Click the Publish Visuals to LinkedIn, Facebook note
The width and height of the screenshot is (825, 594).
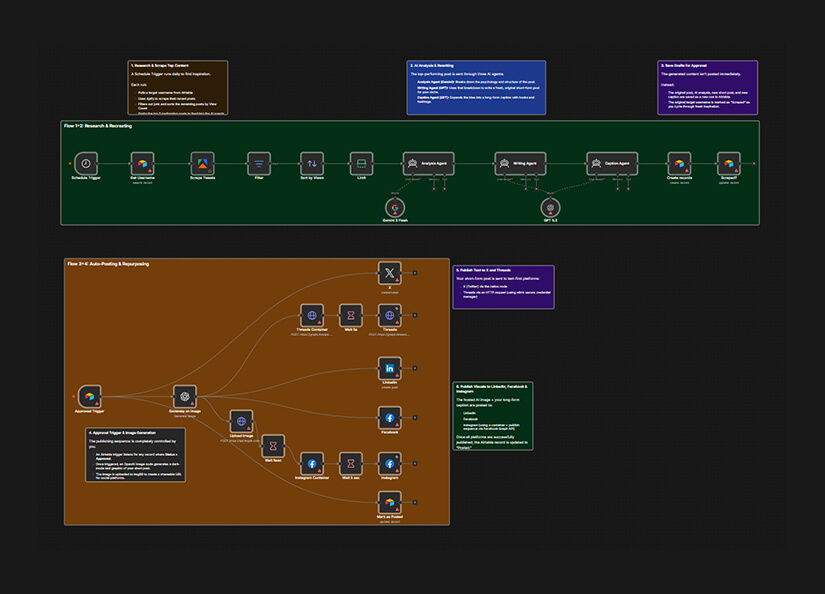493,416
